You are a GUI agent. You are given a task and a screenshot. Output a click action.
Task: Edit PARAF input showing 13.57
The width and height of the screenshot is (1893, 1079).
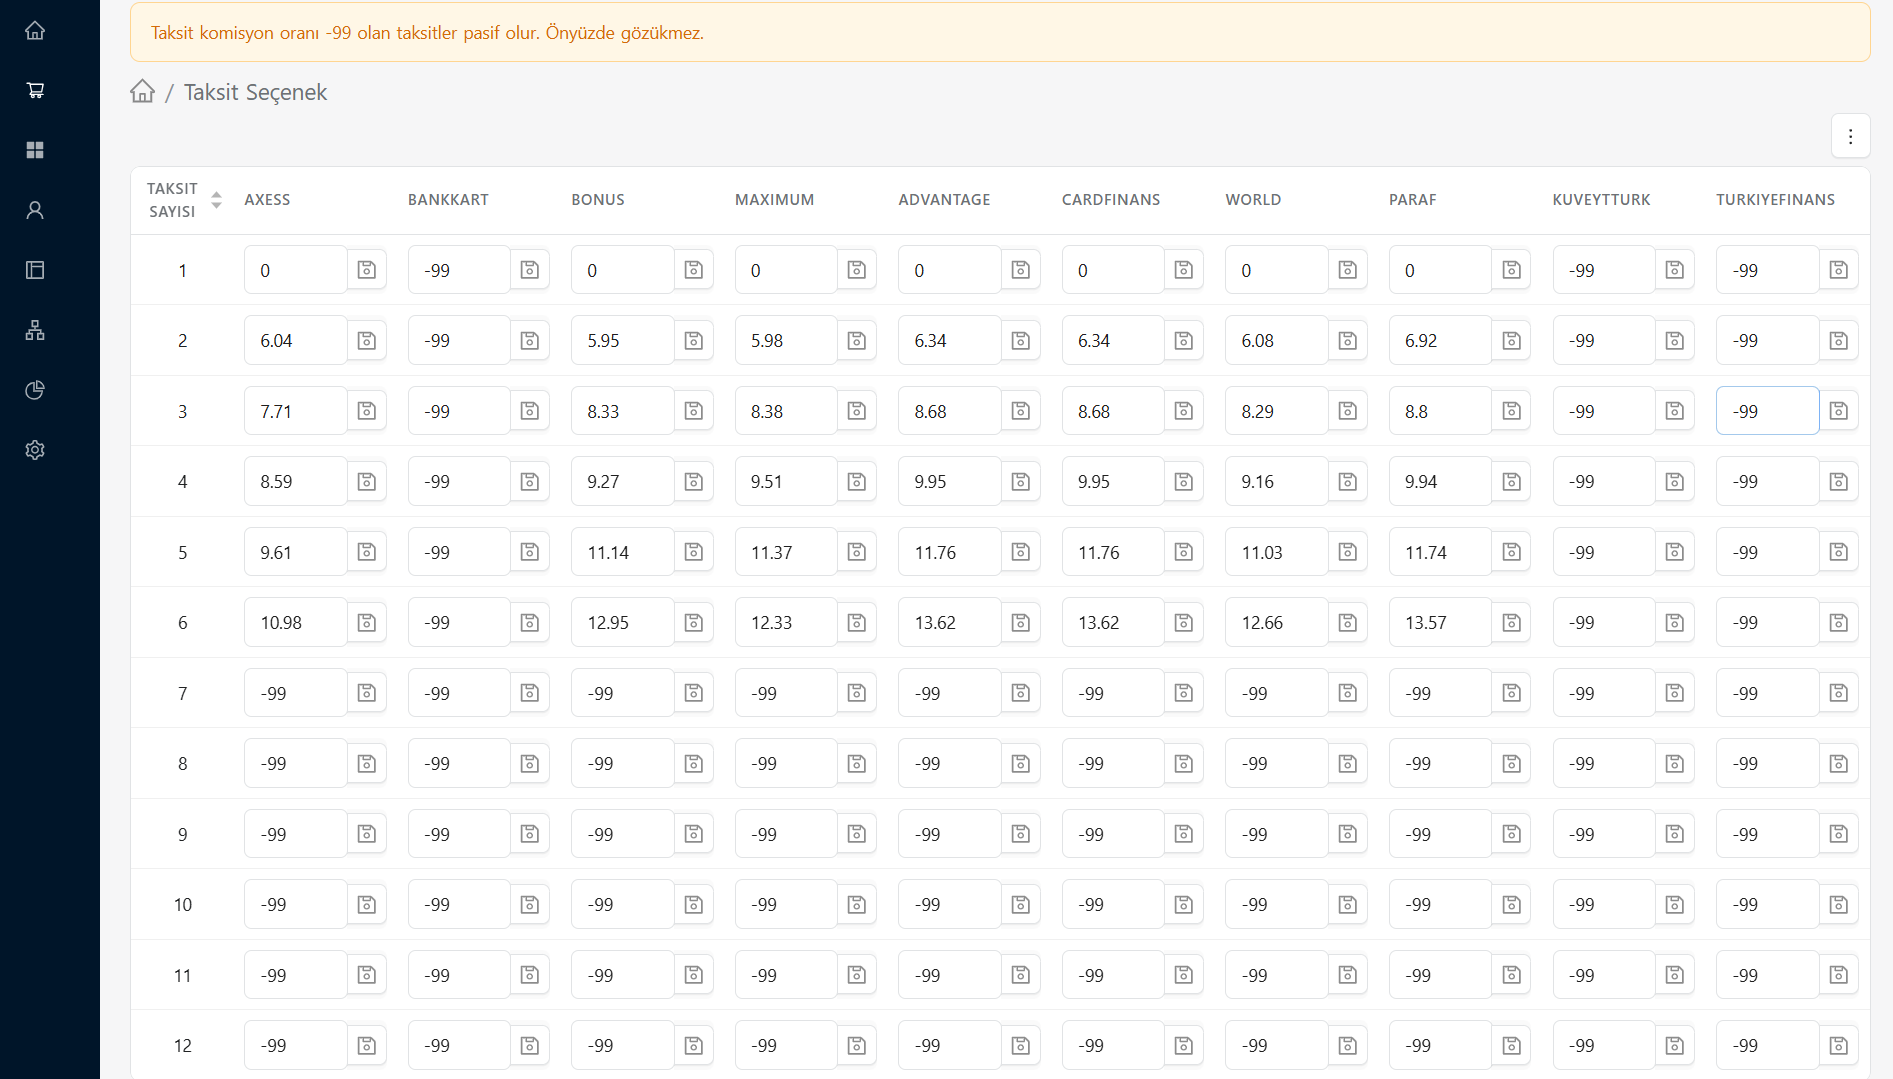[x=1441, y=623]
